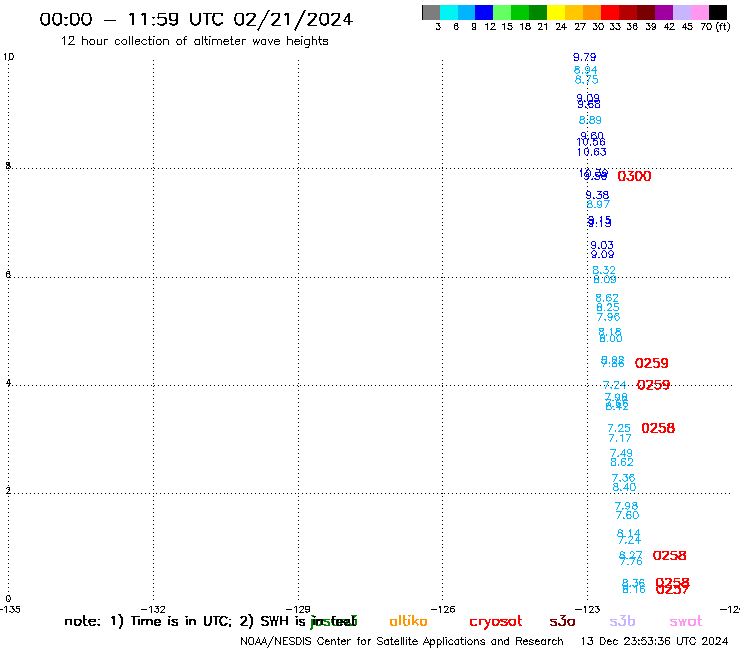Select the wave height value 8.75

pos(587,80)
